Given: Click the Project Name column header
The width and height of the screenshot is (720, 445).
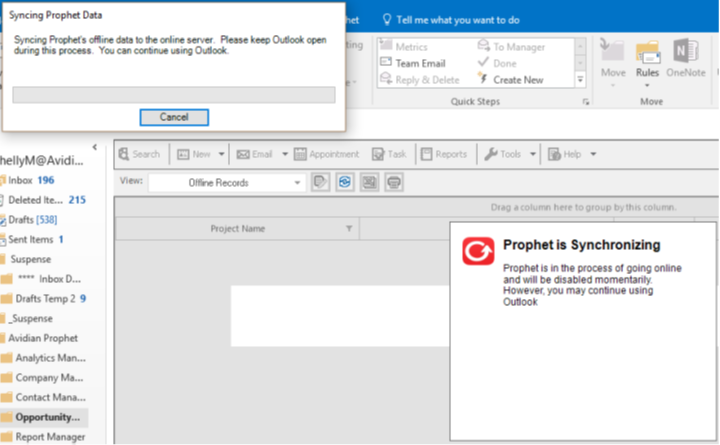Looking at the screenshot, I should [237, 229].
